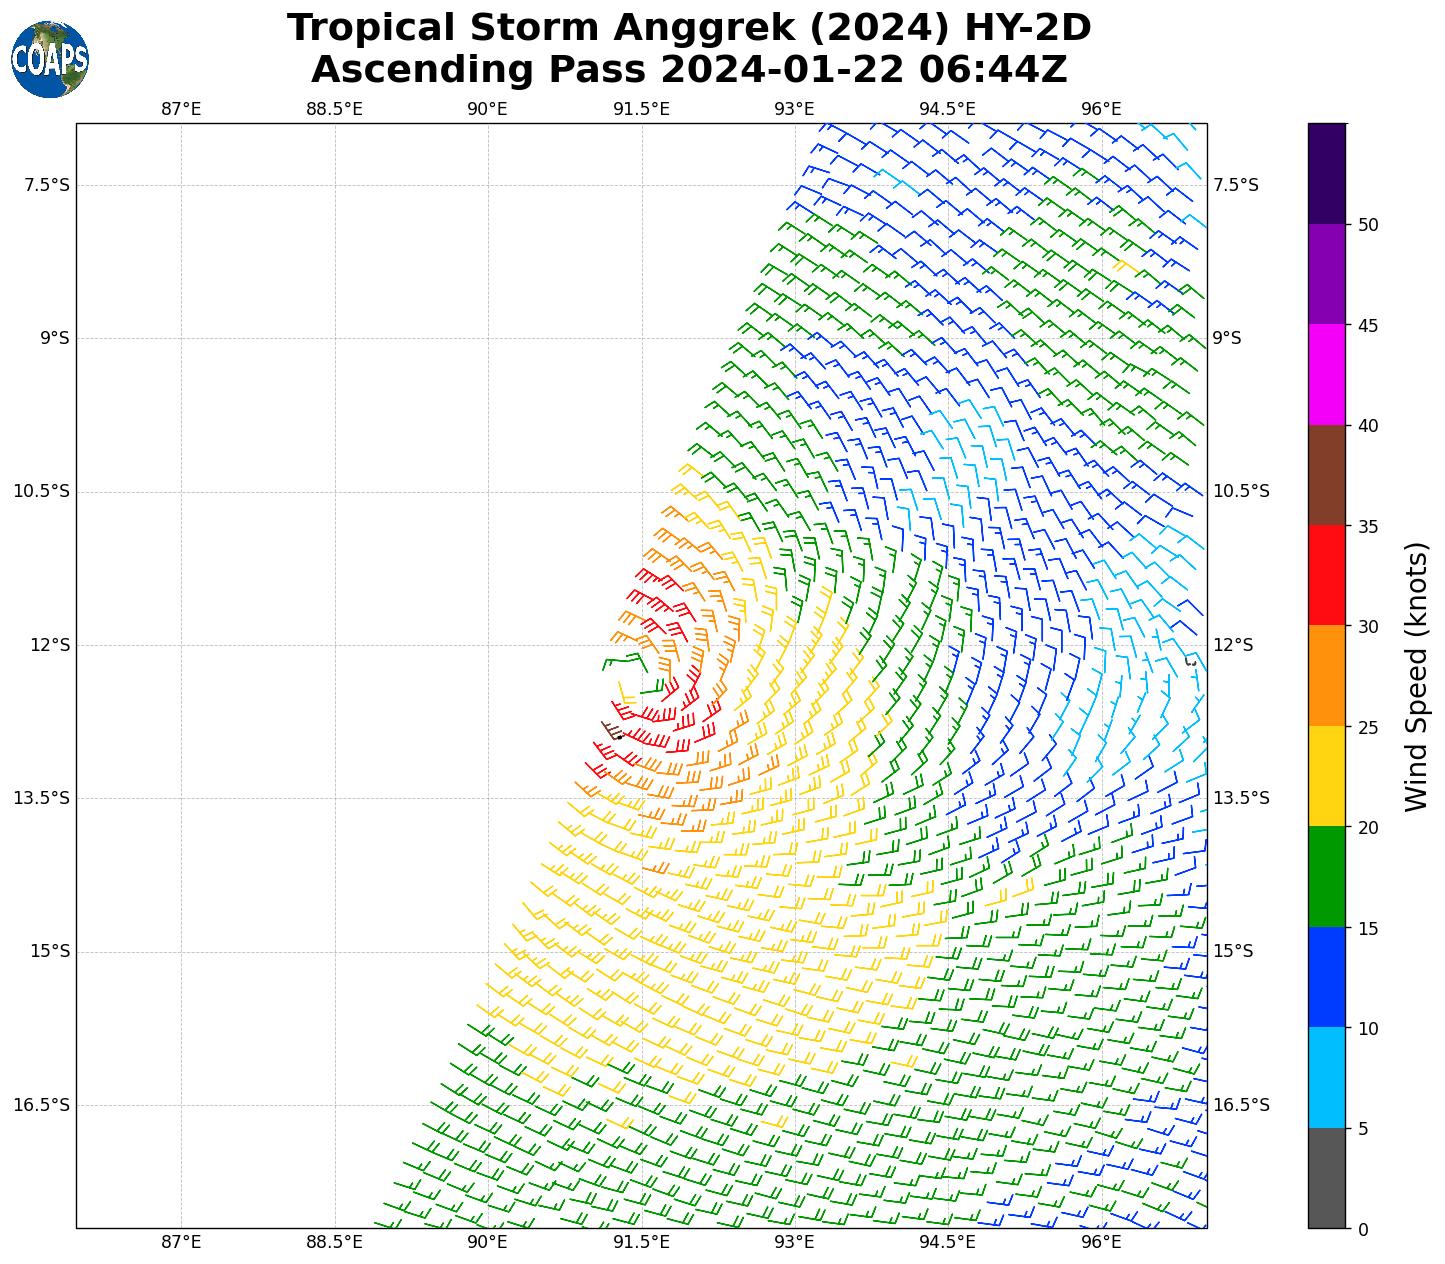
Task: Pick the dark blue 10-15 knots band
Action: (1327, 977)
